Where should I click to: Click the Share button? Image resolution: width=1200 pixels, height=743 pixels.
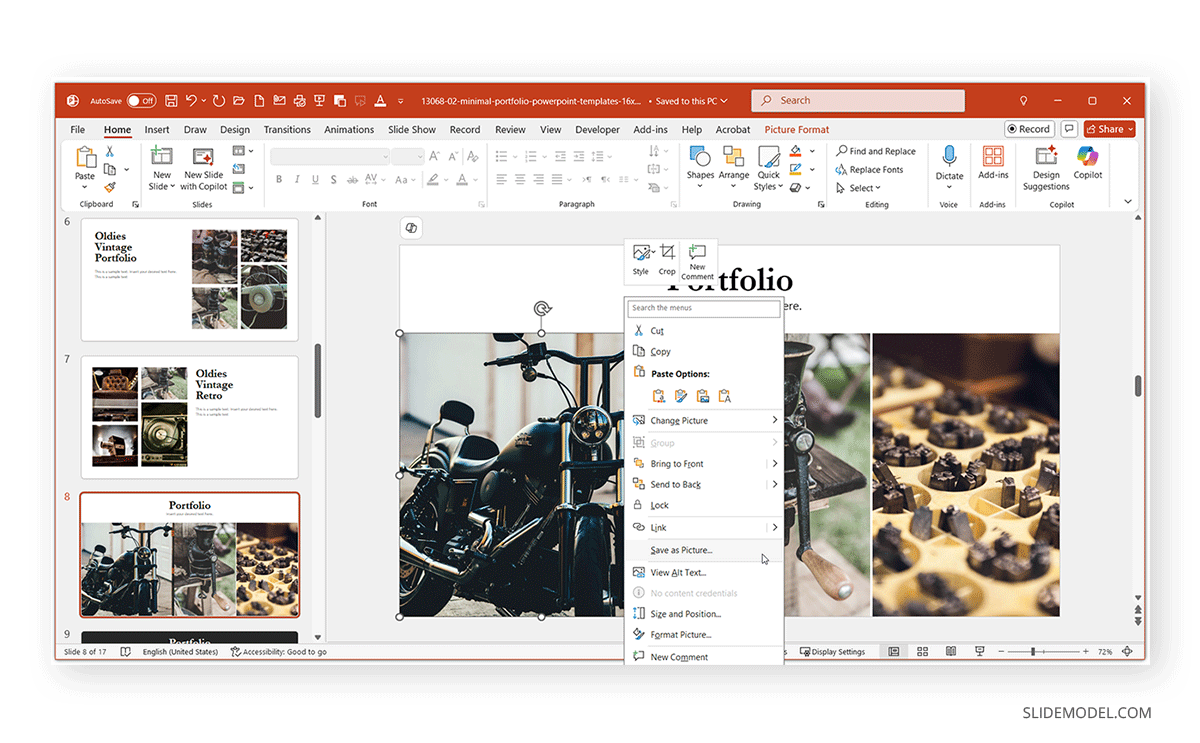coord(1110,129)
